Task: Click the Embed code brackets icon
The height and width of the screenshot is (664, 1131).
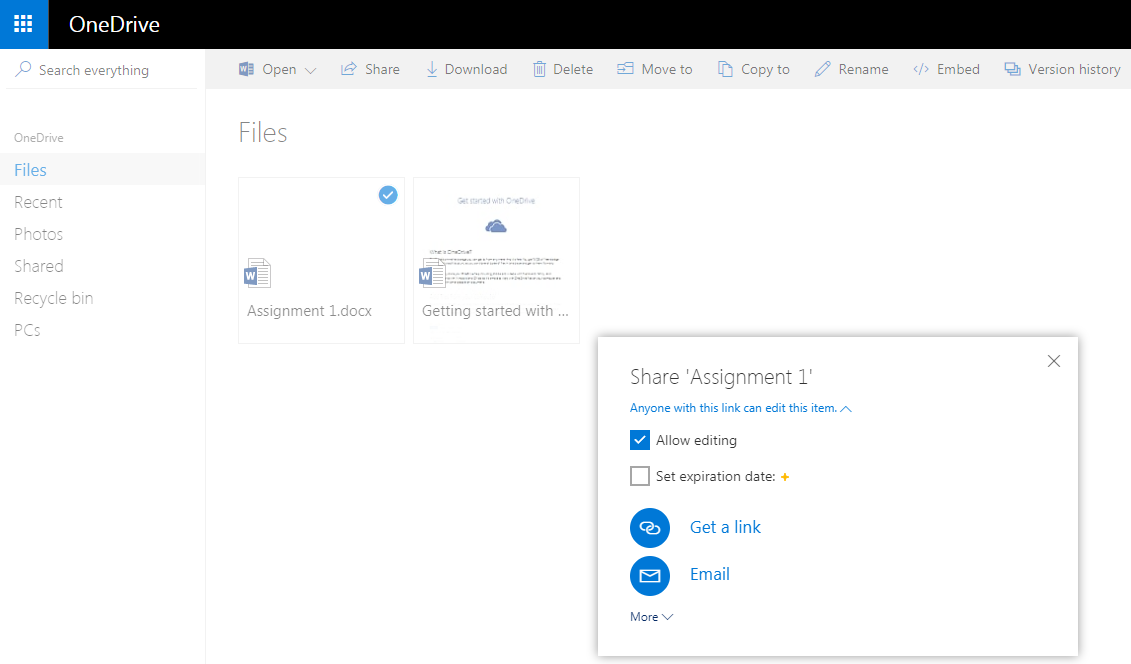Action: click(x=921, y=69)
